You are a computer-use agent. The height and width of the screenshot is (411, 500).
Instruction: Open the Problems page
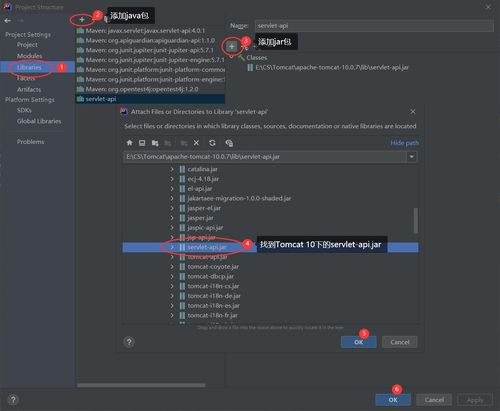pyautogui.click(x=31, y=142)
